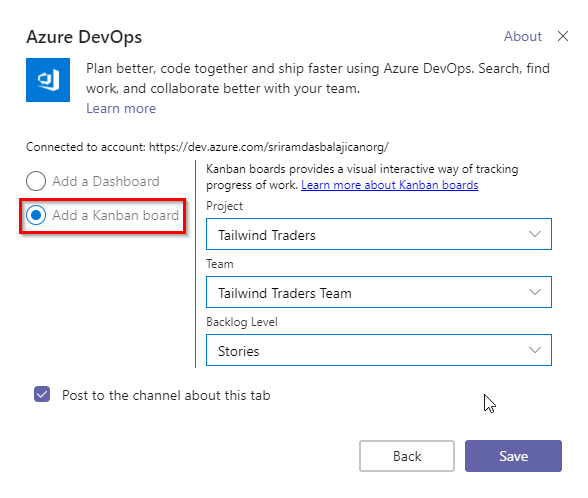Click the Team dropdown chevron arrow
The height and width of the screenshot is (498, 588).
coord(534,292)
